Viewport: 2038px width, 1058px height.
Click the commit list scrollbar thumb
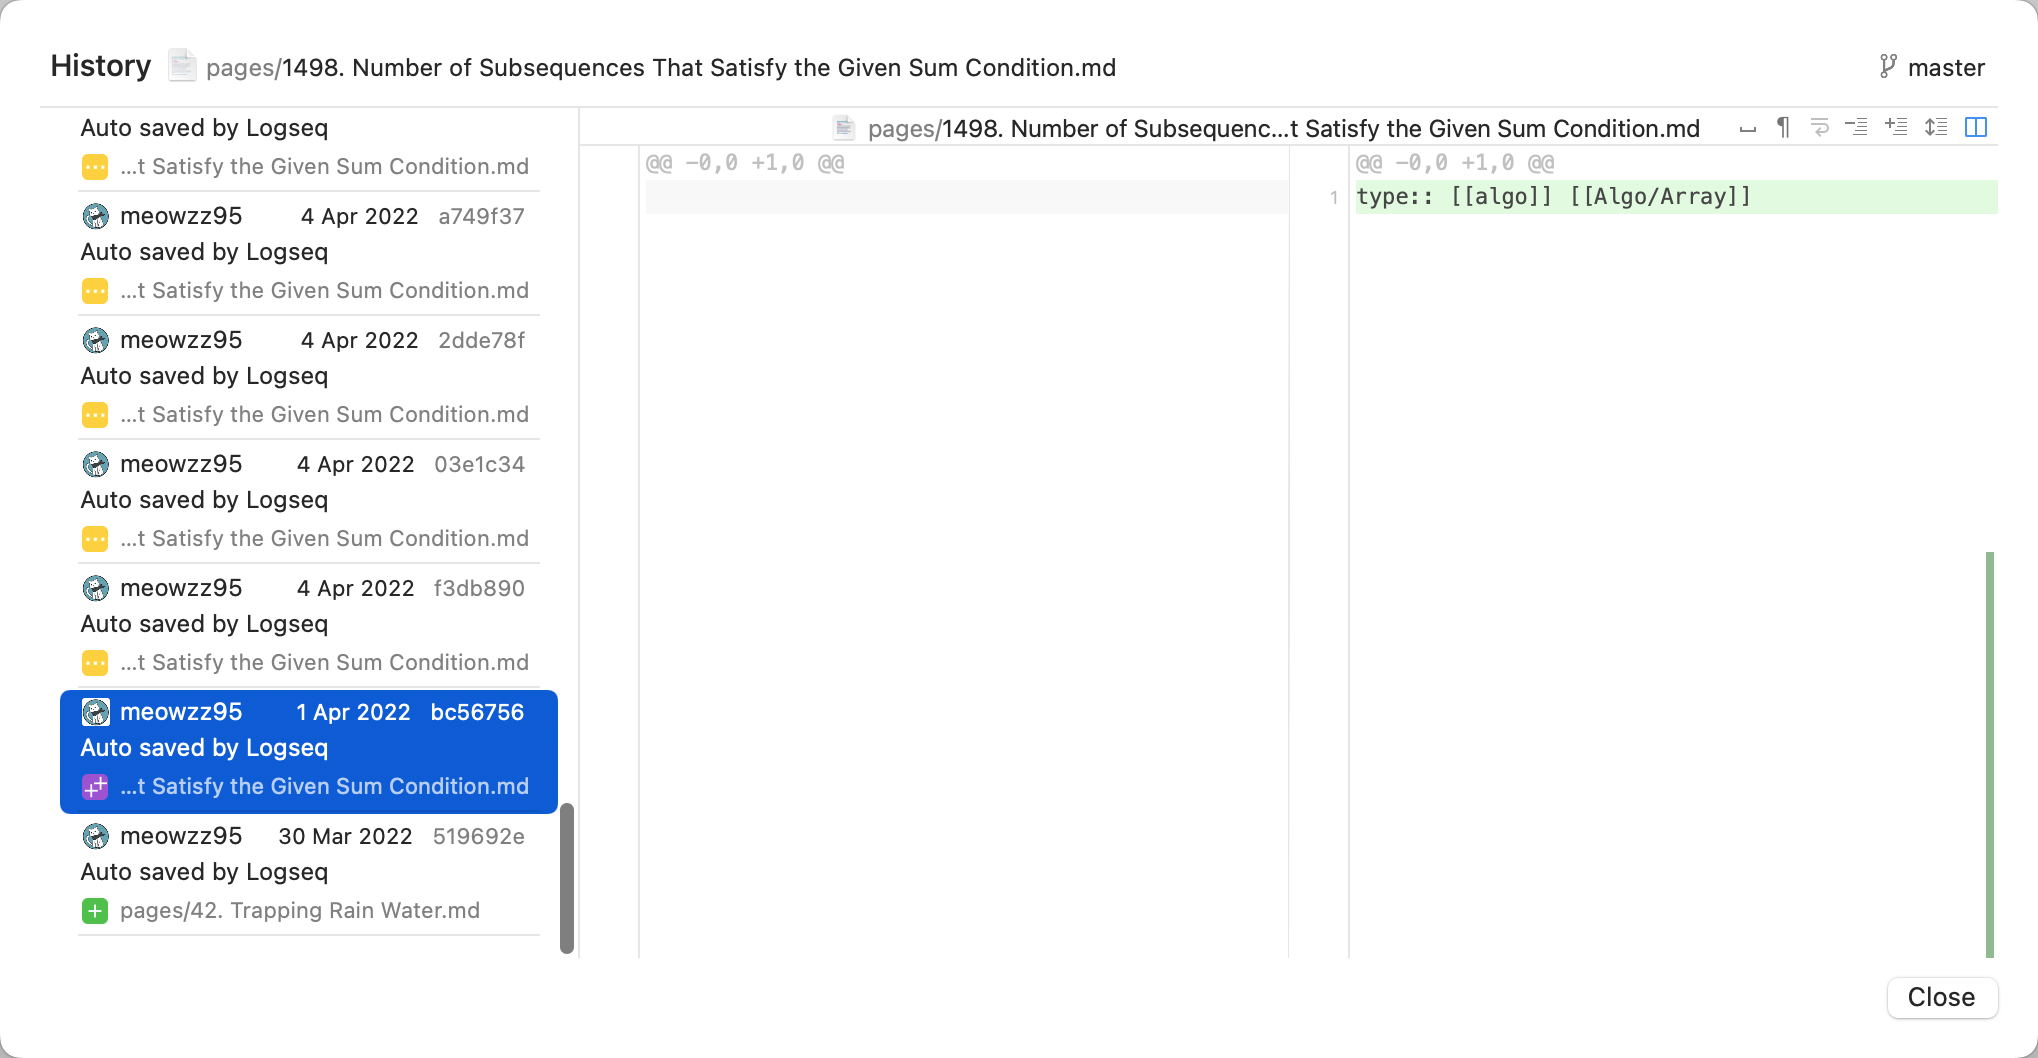(566, 875)
